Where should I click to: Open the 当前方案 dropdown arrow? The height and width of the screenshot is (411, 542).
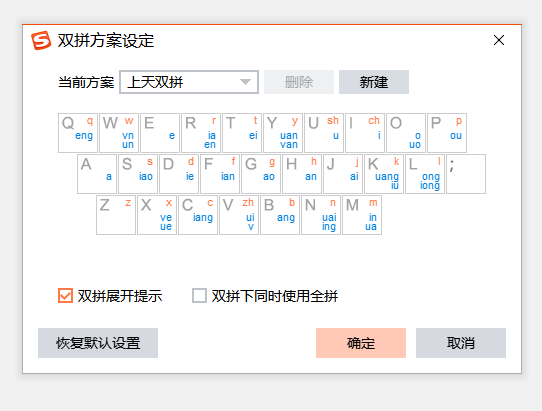tap(245, 82)
